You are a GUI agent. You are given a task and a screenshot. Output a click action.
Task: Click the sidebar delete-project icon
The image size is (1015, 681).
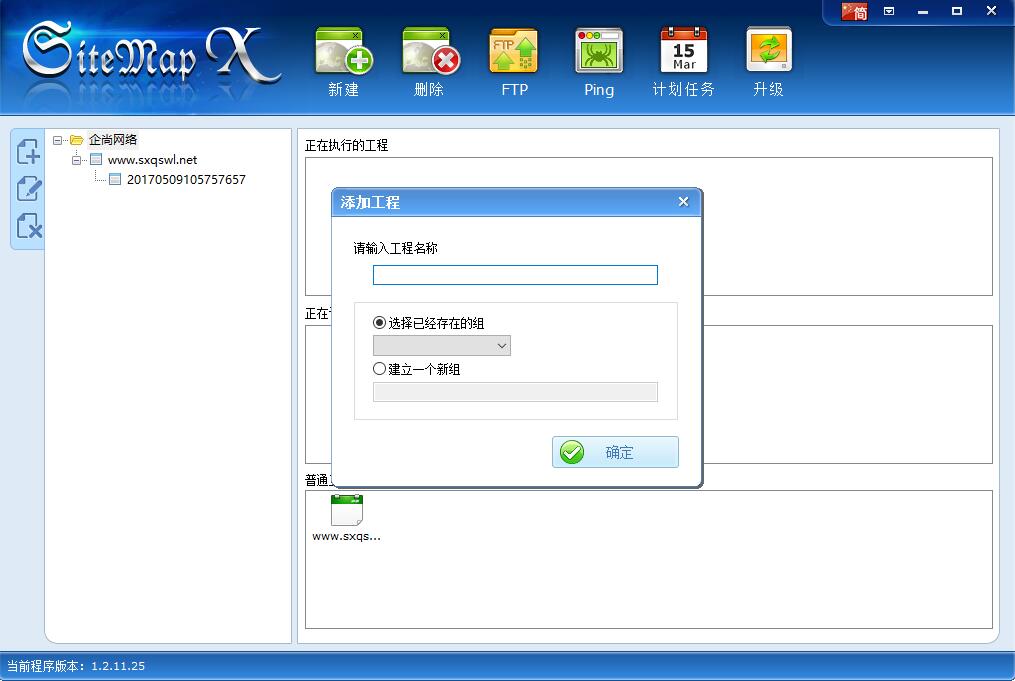coord(29,226)
